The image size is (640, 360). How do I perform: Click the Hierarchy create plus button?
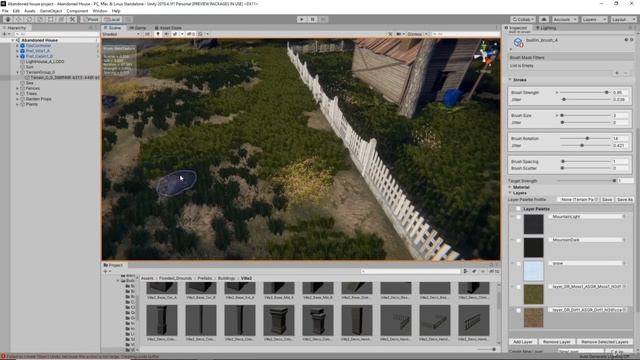[x=4, y=34]
